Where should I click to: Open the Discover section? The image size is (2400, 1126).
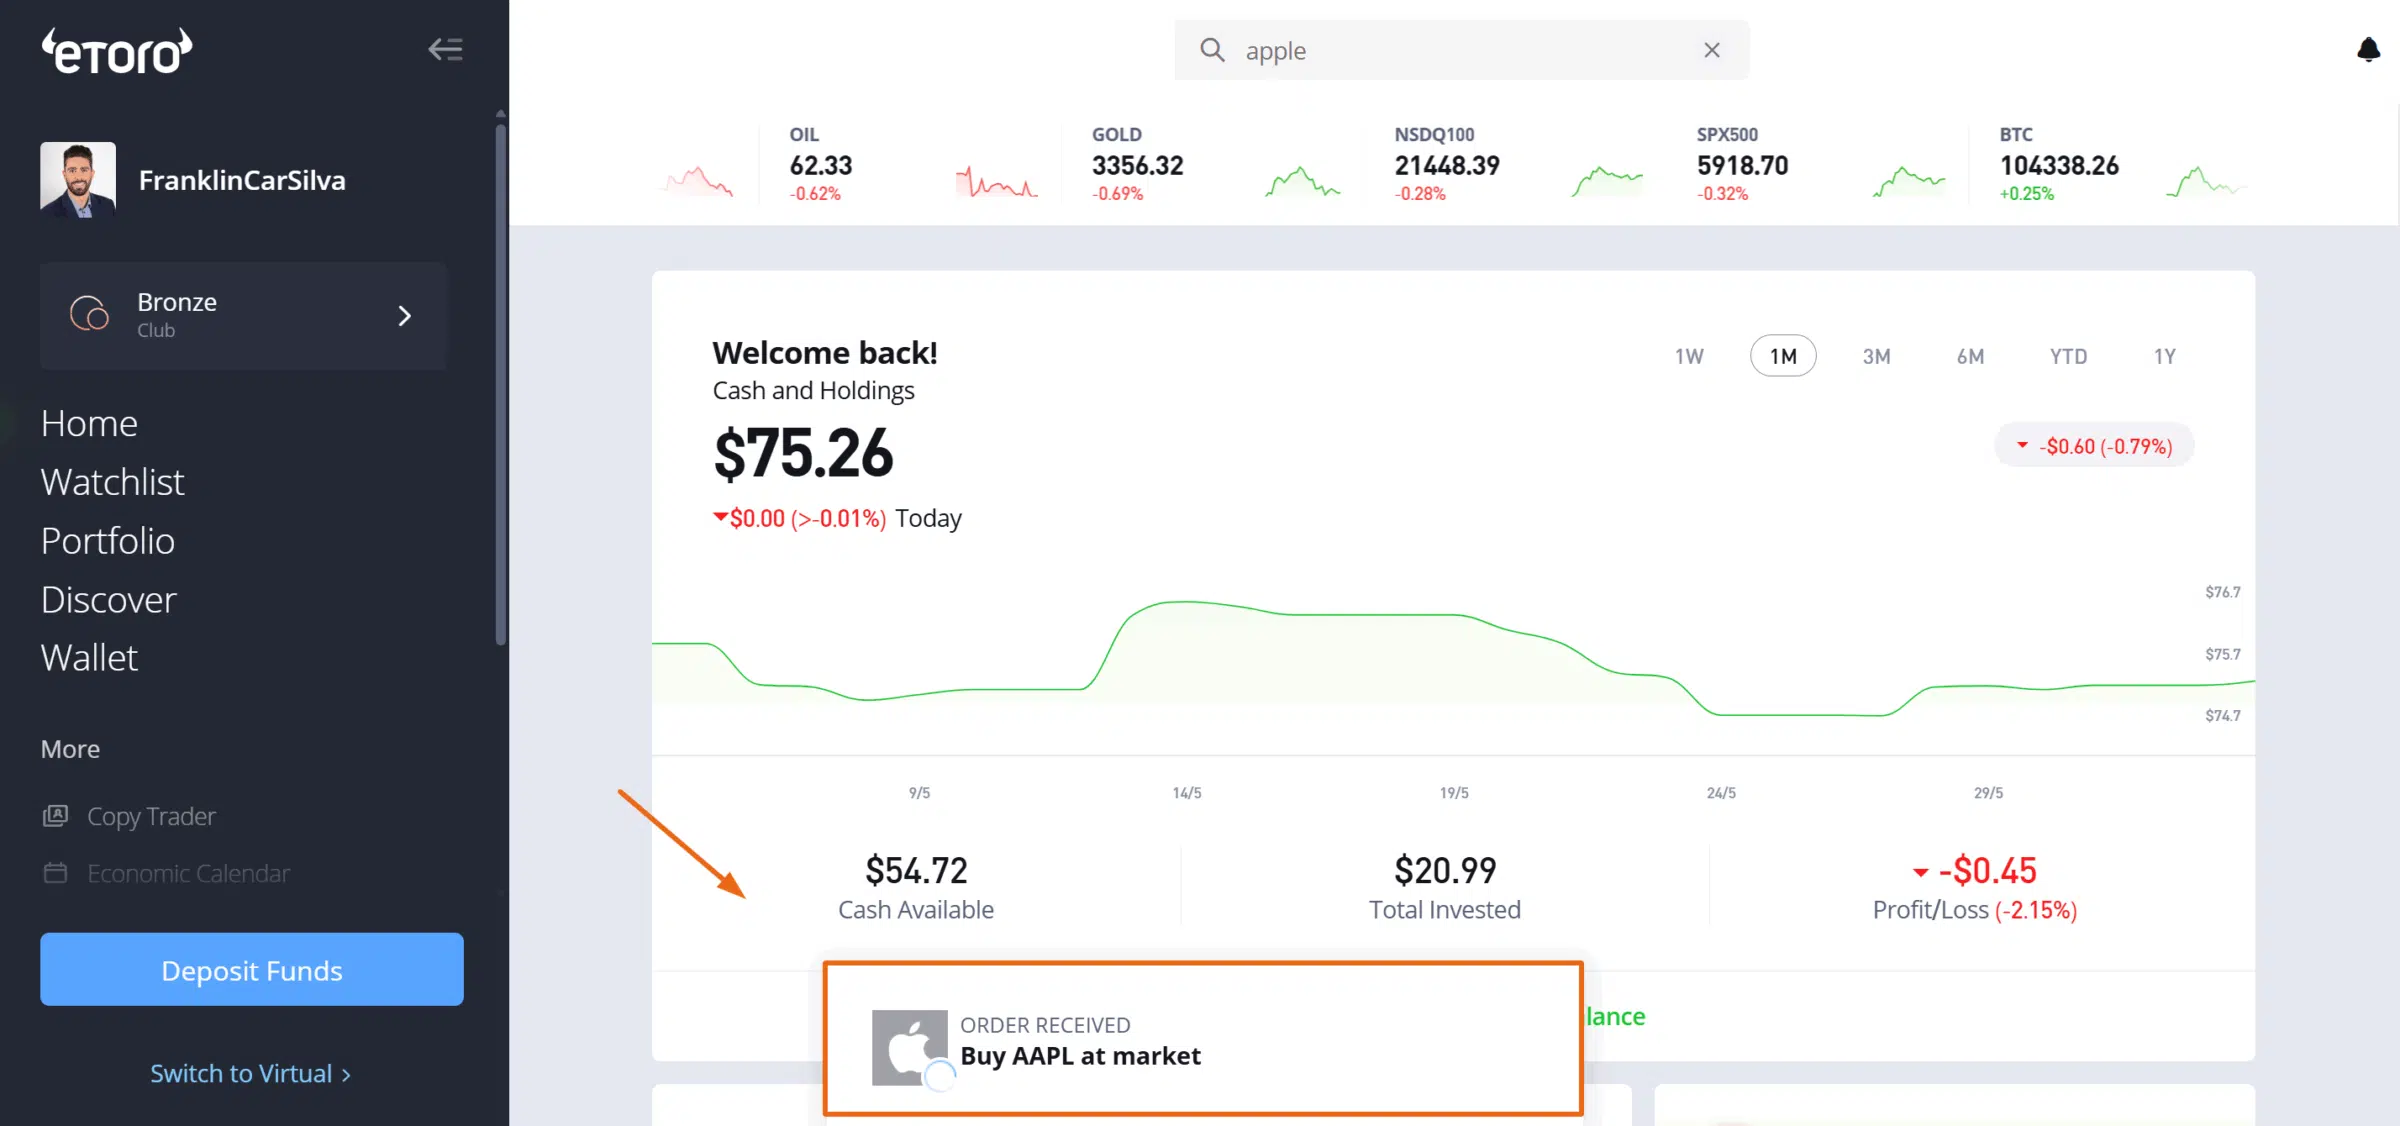tap(108, 600)
